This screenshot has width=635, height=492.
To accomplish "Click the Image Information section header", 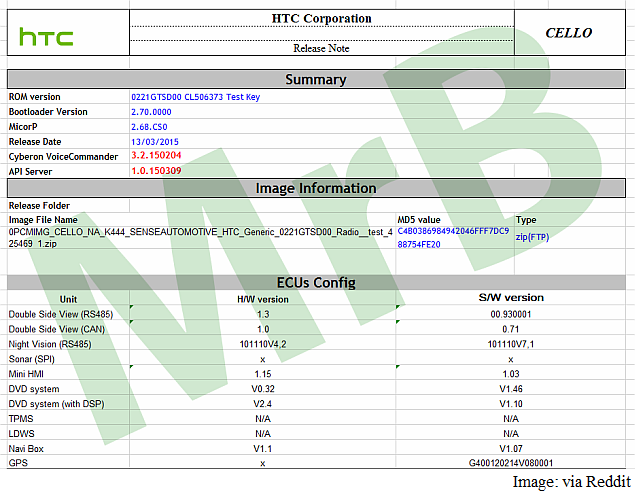I will 316,188.
